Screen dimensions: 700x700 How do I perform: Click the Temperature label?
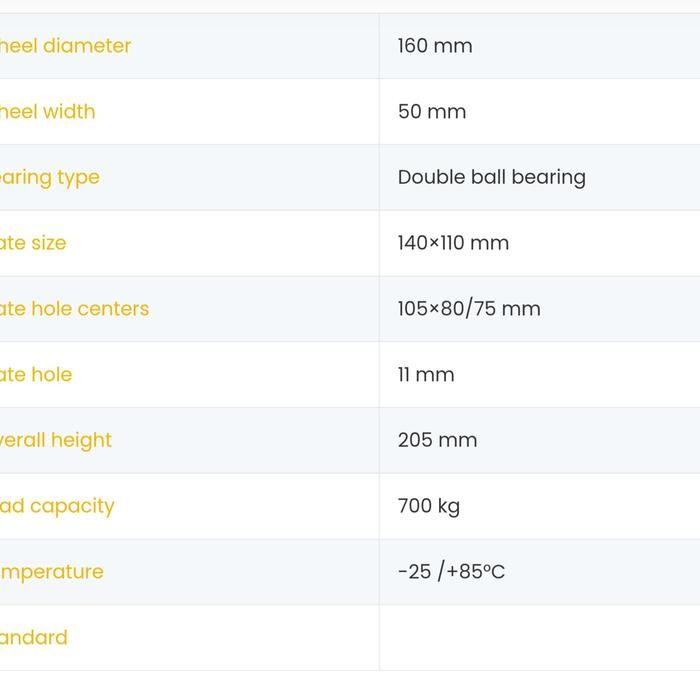pos(52,572)
